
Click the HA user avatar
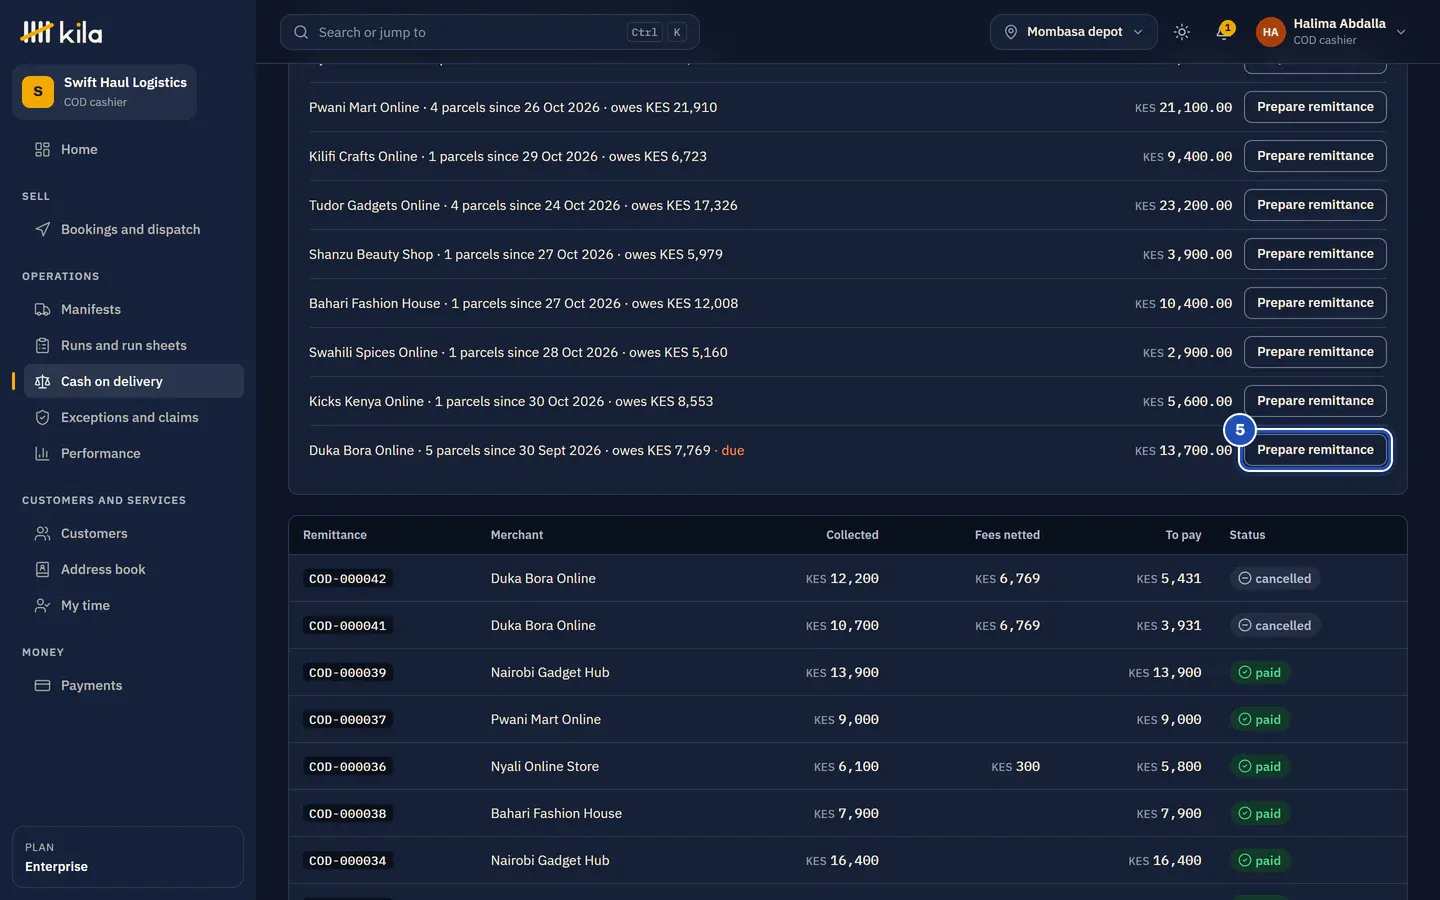pyautogui.click(x=1270, y=32)
